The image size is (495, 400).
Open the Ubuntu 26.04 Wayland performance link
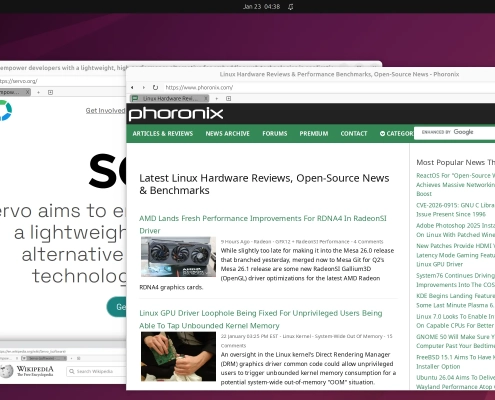pyautogui.click(x=455, y=382)
